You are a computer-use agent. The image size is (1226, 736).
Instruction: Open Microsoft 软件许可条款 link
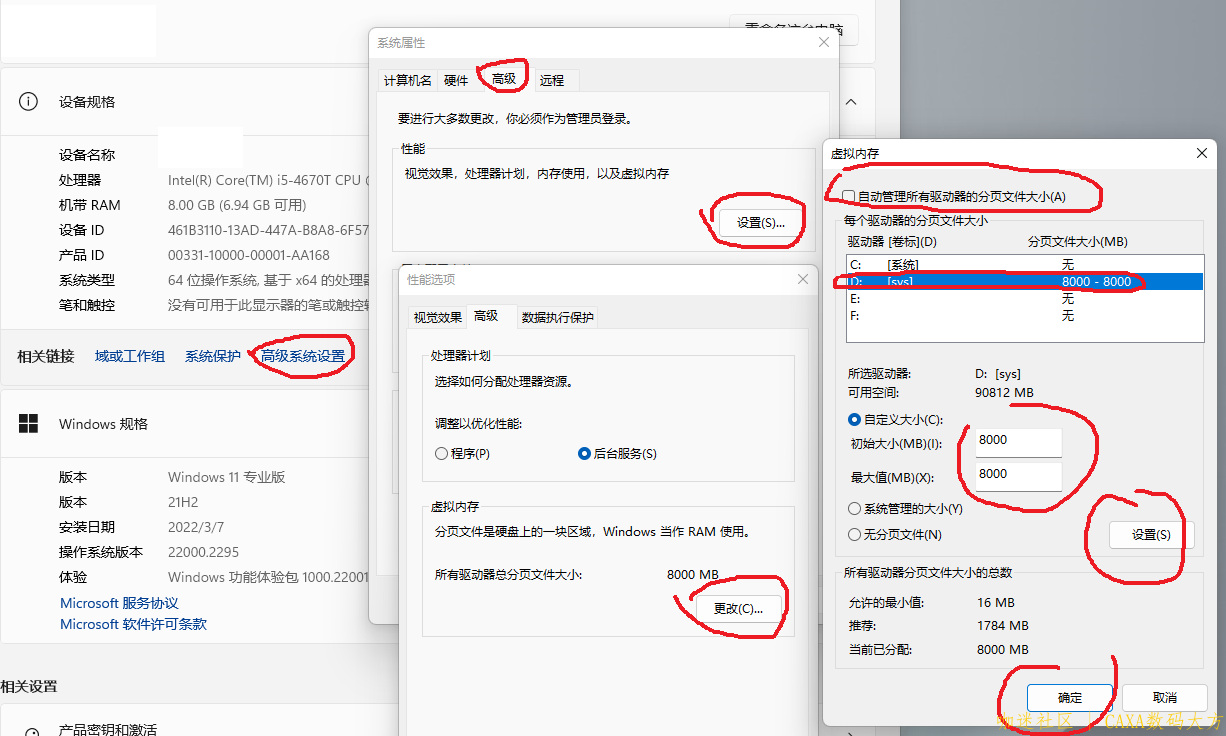(x=133, y=624)
